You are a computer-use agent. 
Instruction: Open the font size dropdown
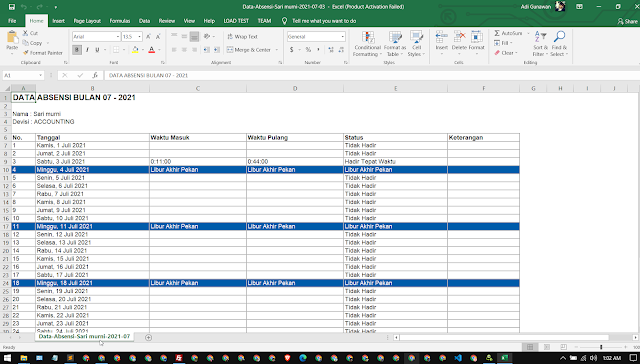(140, 37)
